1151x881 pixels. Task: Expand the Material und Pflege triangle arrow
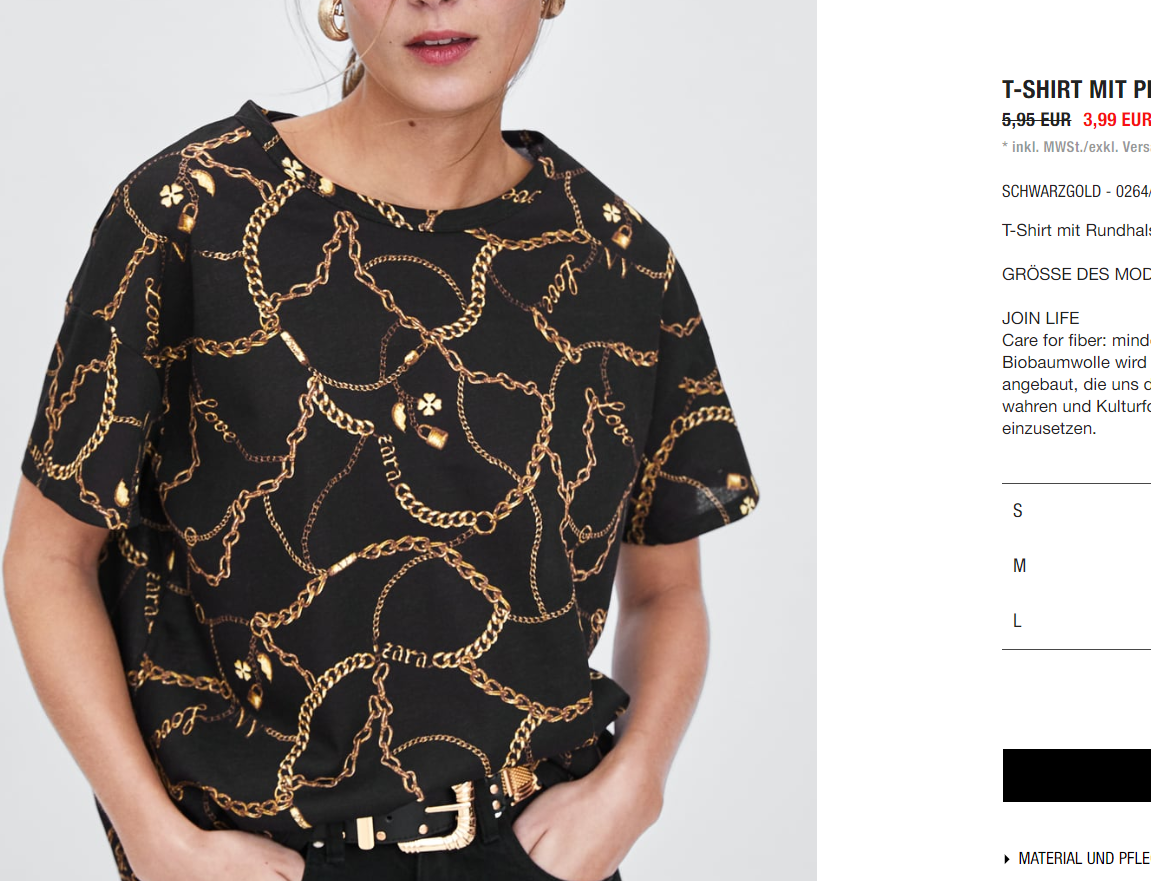pos(1006,859)
